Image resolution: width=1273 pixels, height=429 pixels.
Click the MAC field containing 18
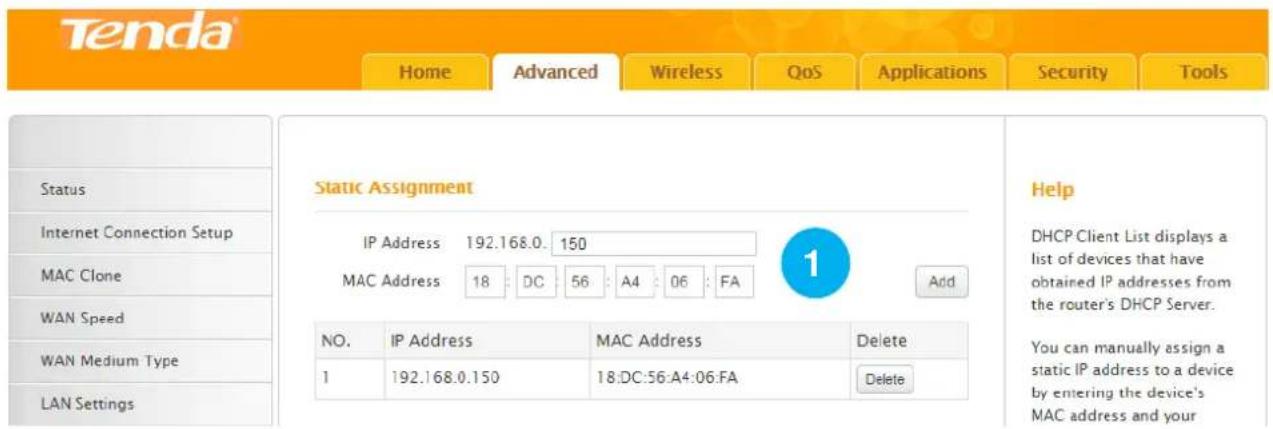click(482, 283)
